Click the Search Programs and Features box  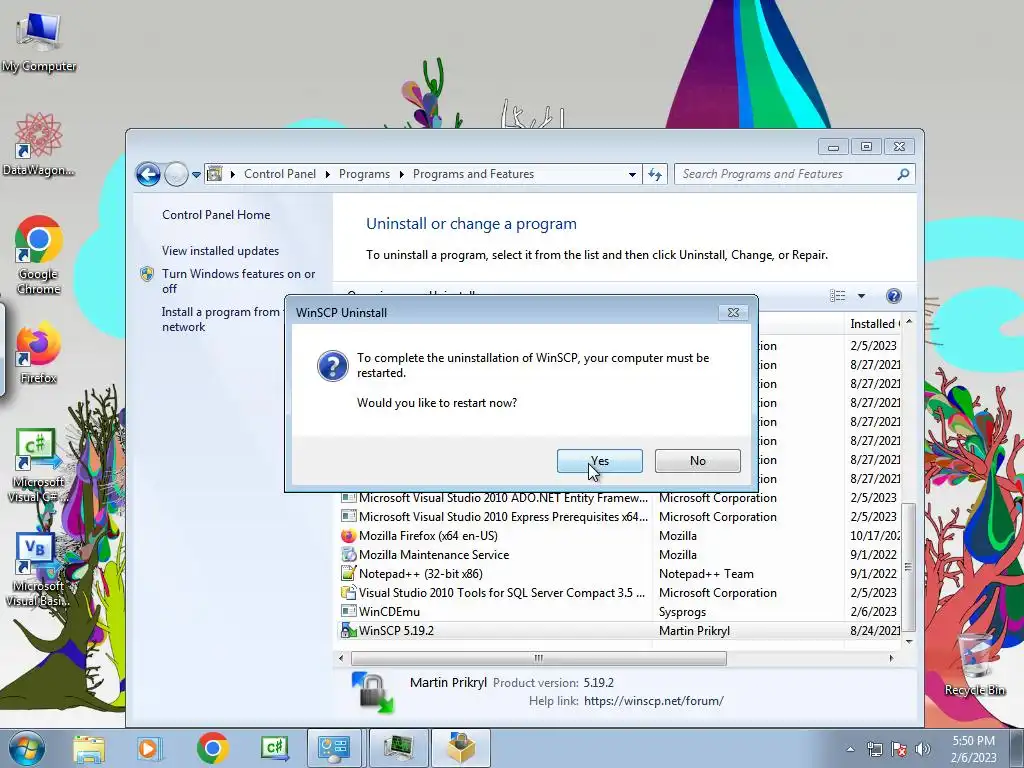coord(784,174)
